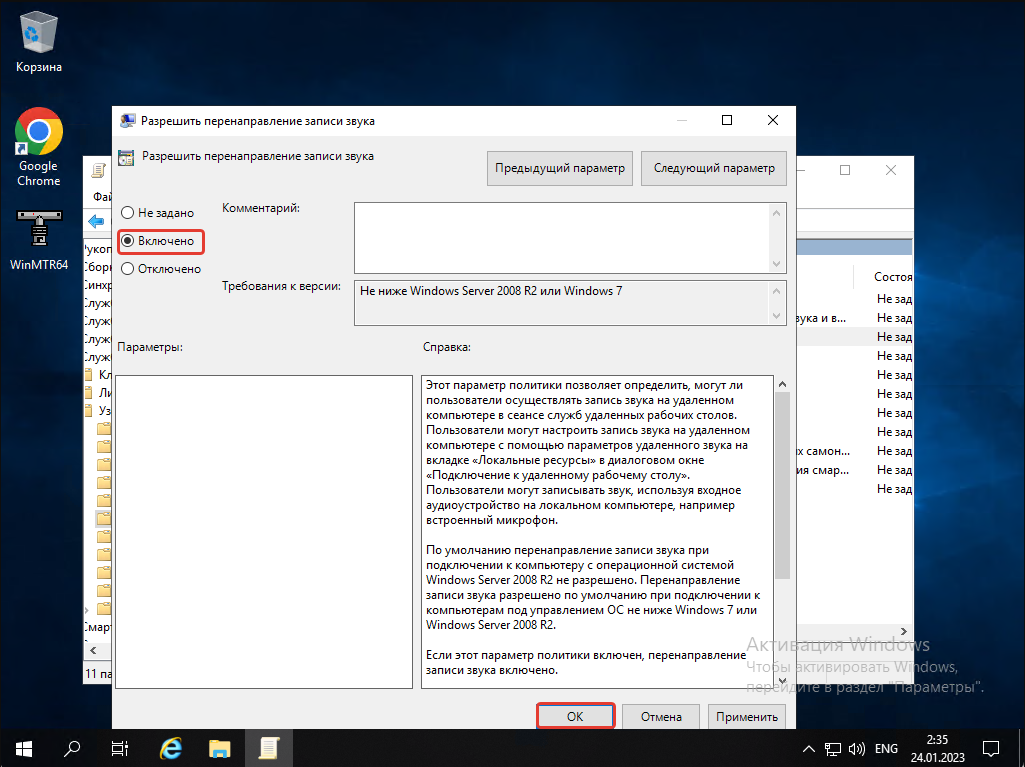Image resolution: width=1025 pixels, height=767 pixels.
Task: Open the notification center icon
Action: (990, 747)
